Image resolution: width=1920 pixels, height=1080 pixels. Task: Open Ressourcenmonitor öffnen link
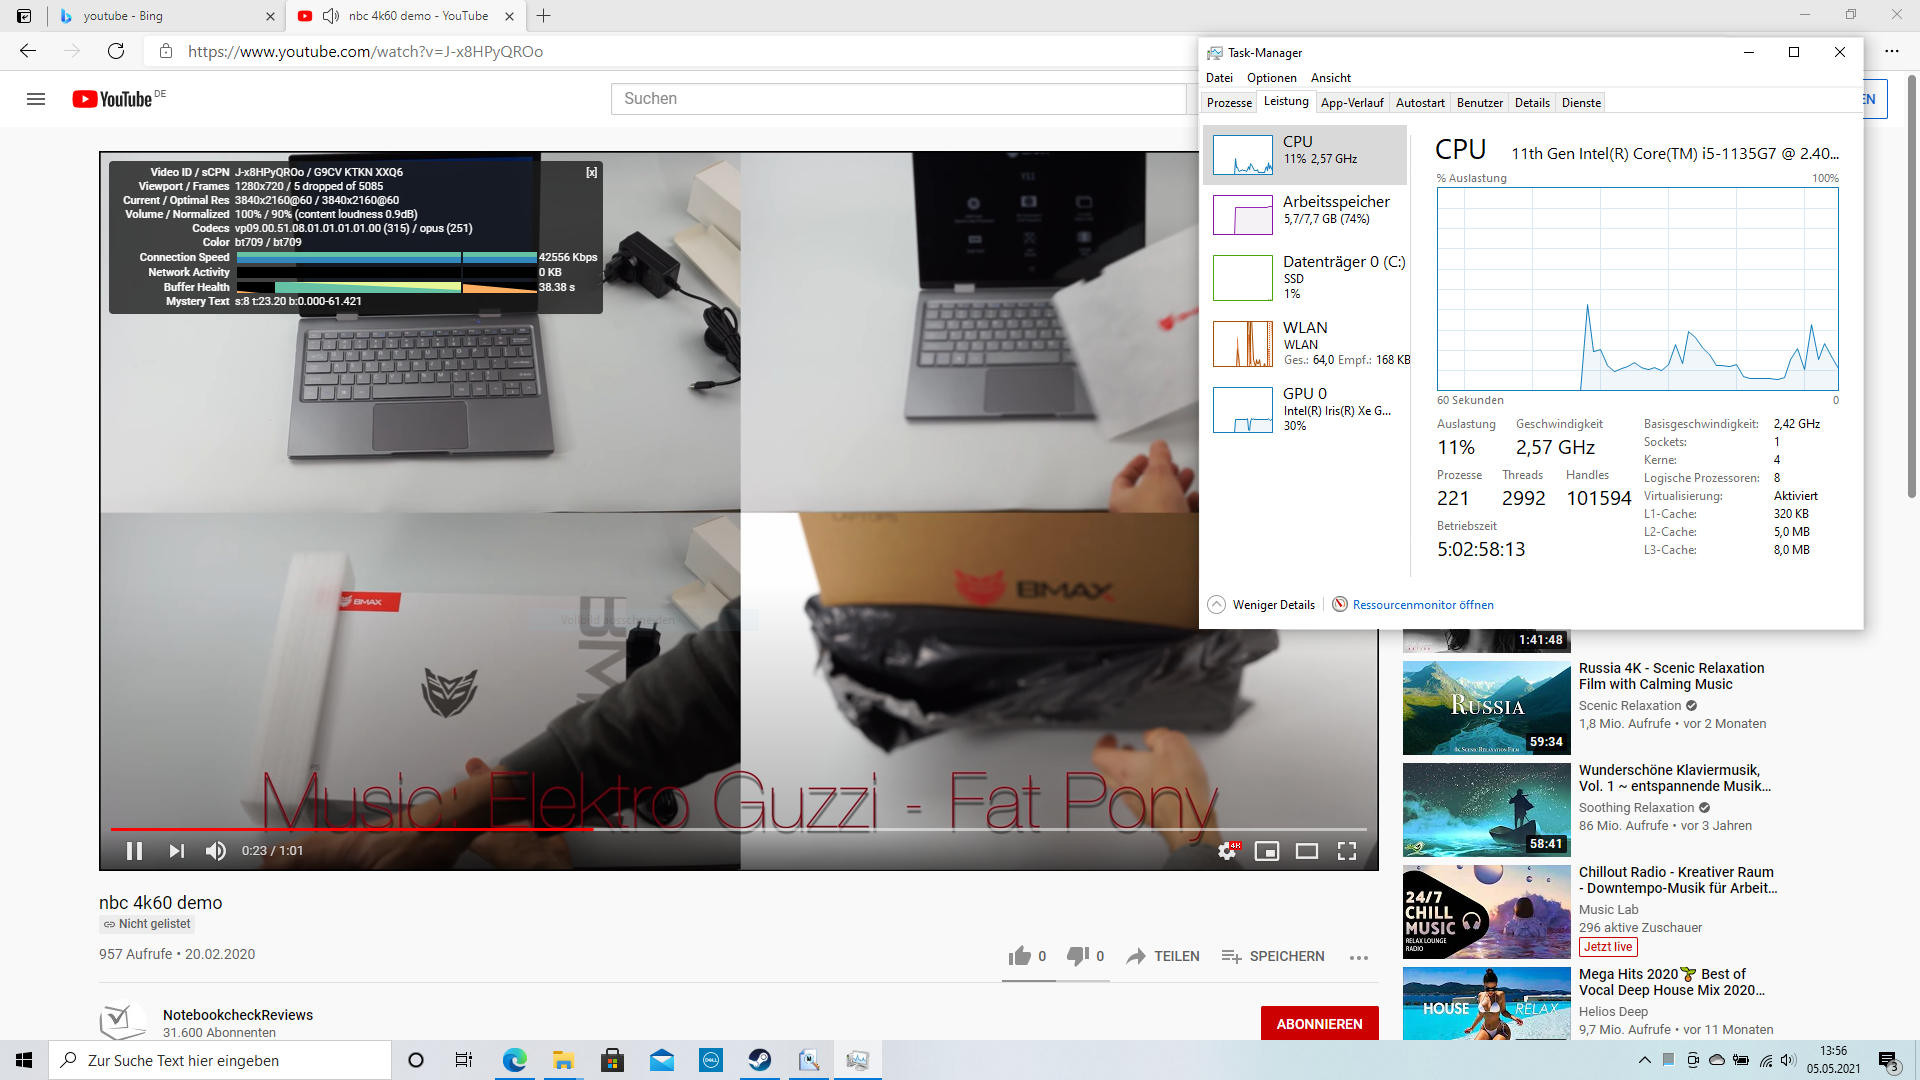coord(1422,605)
